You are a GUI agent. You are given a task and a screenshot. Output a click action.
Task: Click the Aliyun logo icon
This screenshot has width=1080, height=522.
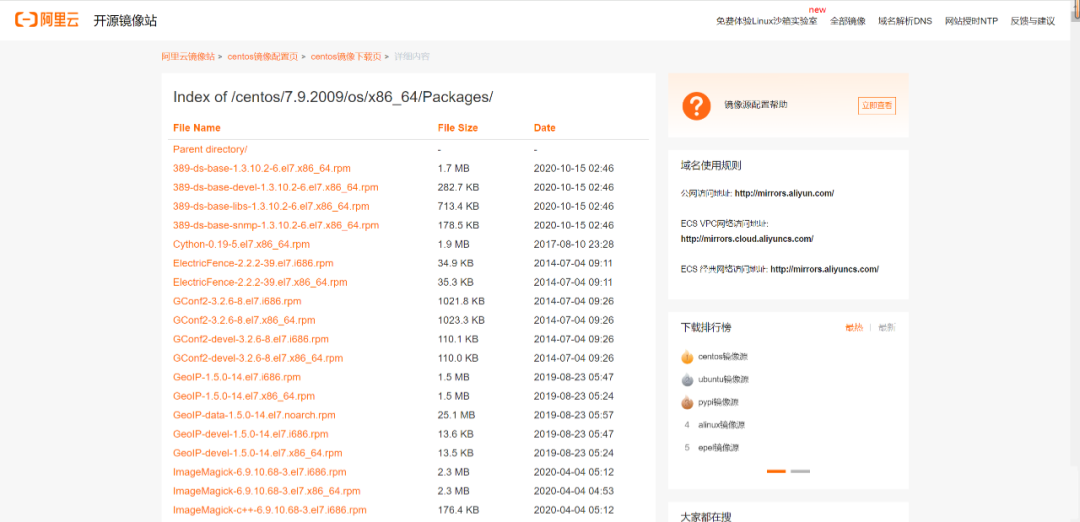coord(47,20)
